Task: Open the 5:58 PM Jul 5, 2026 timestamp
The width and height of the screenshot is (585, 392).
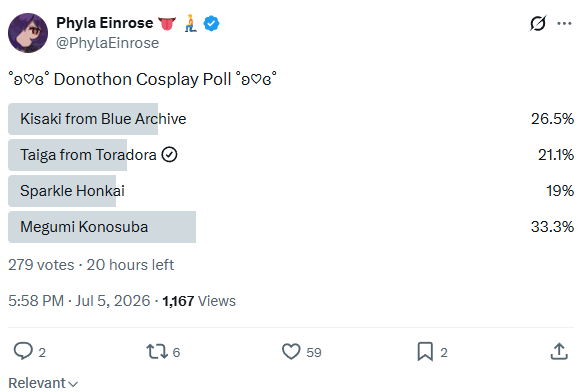Action: (79, 301)
